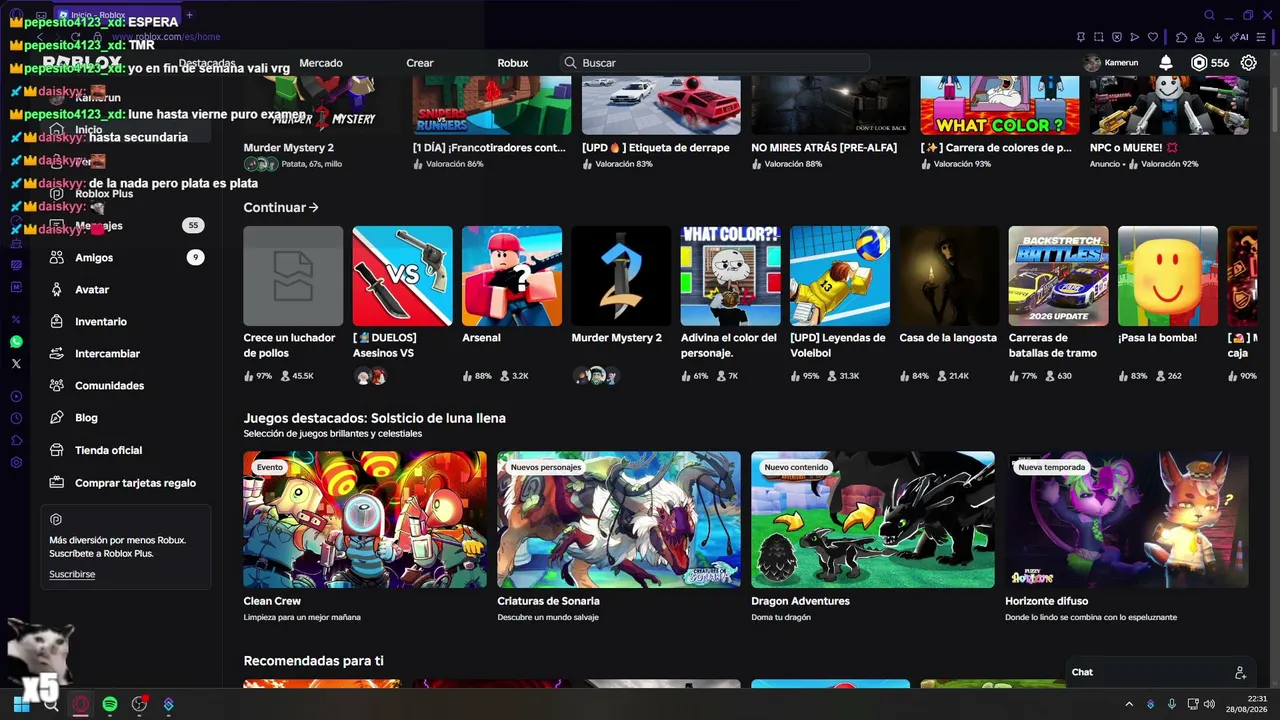Click the browser snapshot tool icon
The image size is (1280, 720).
tap(1098, 37)
